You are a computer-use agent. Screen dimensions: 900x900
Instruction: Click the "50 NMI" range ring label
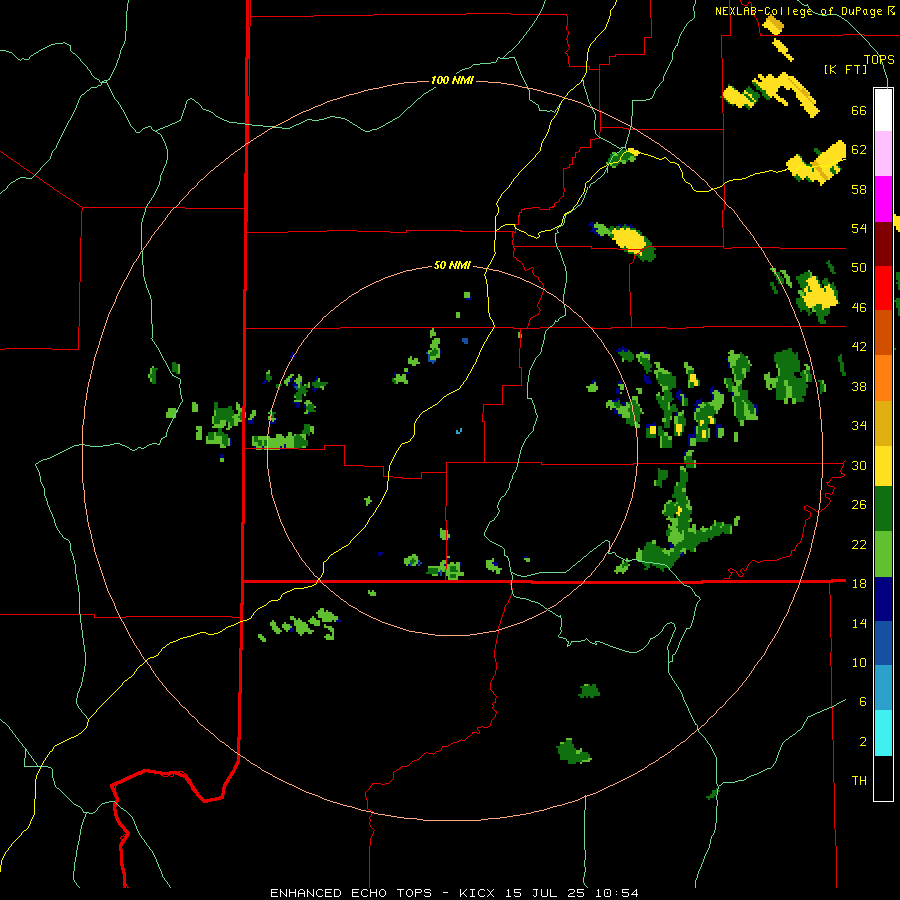coord(452,265)
